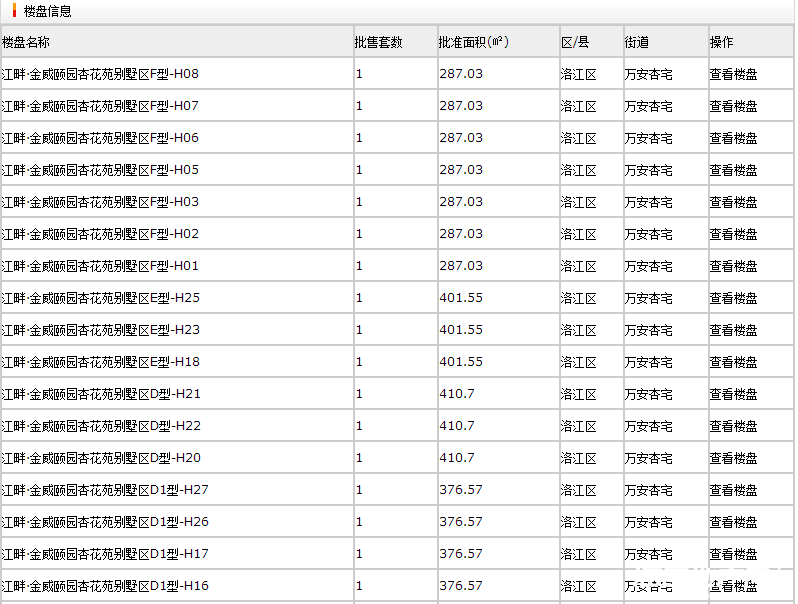Click 查看楼盘 in D型-H21 row
The height and width of the screenshot is (604, 798).
(733, 394)
